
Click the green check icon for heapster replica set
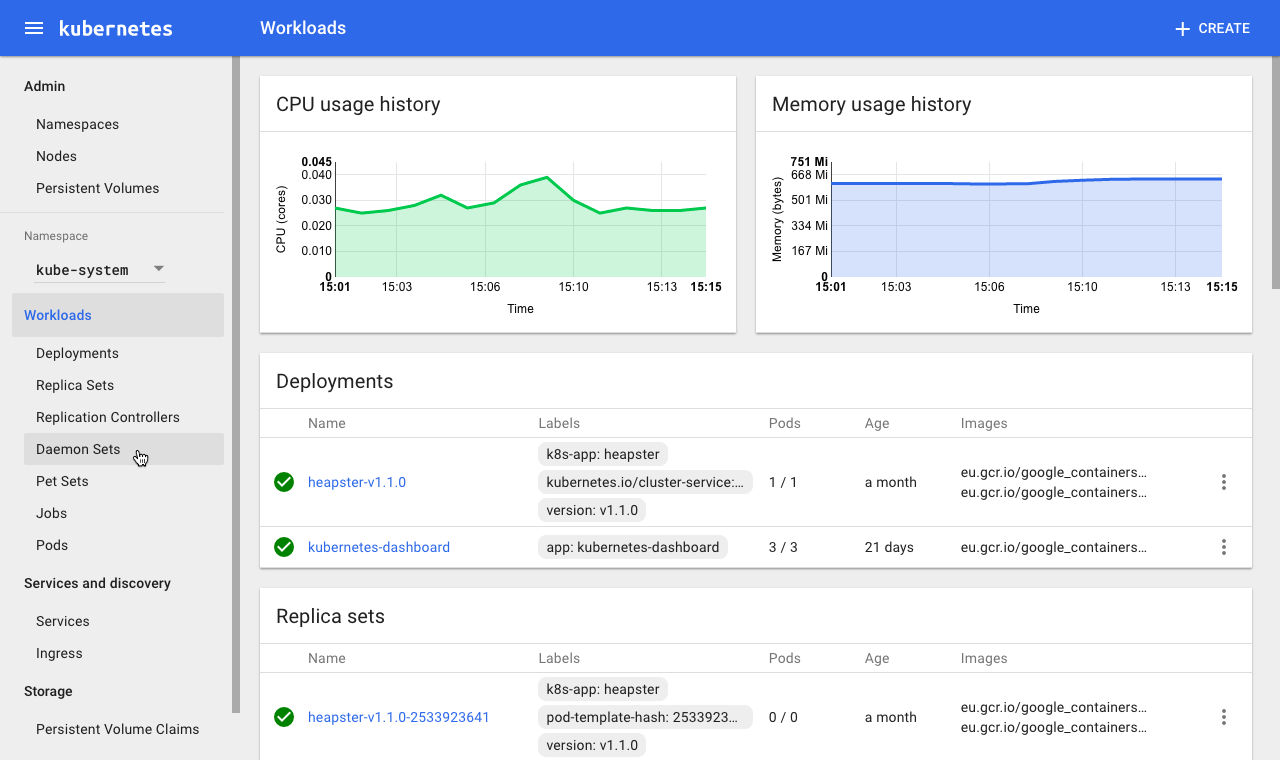point(283,717)
